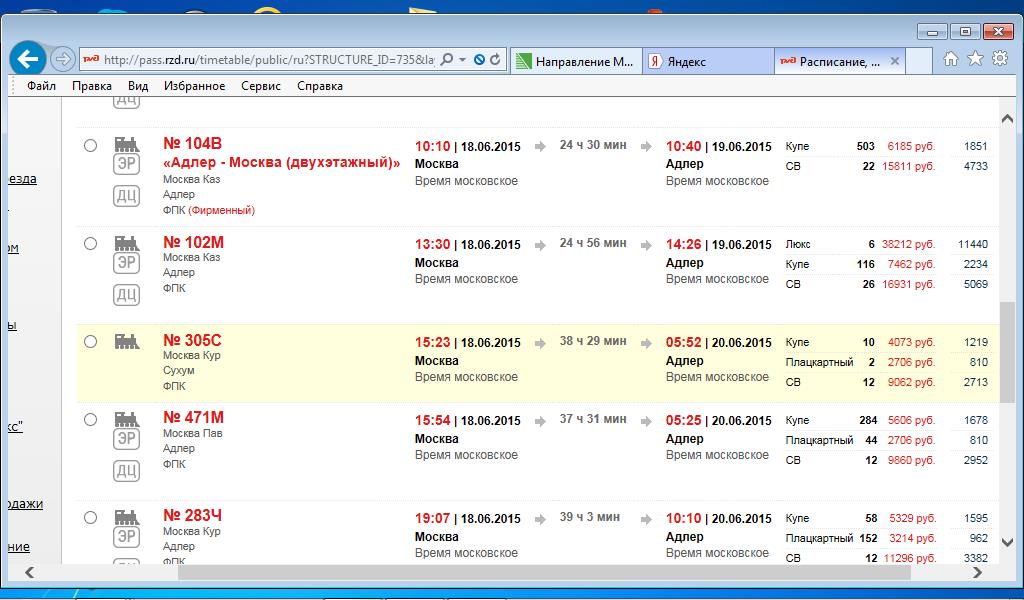The width and height of the screenshot is (1024, 600).
Task: Choose train 471М using its radio button
Action: click(x=91, y=419)
